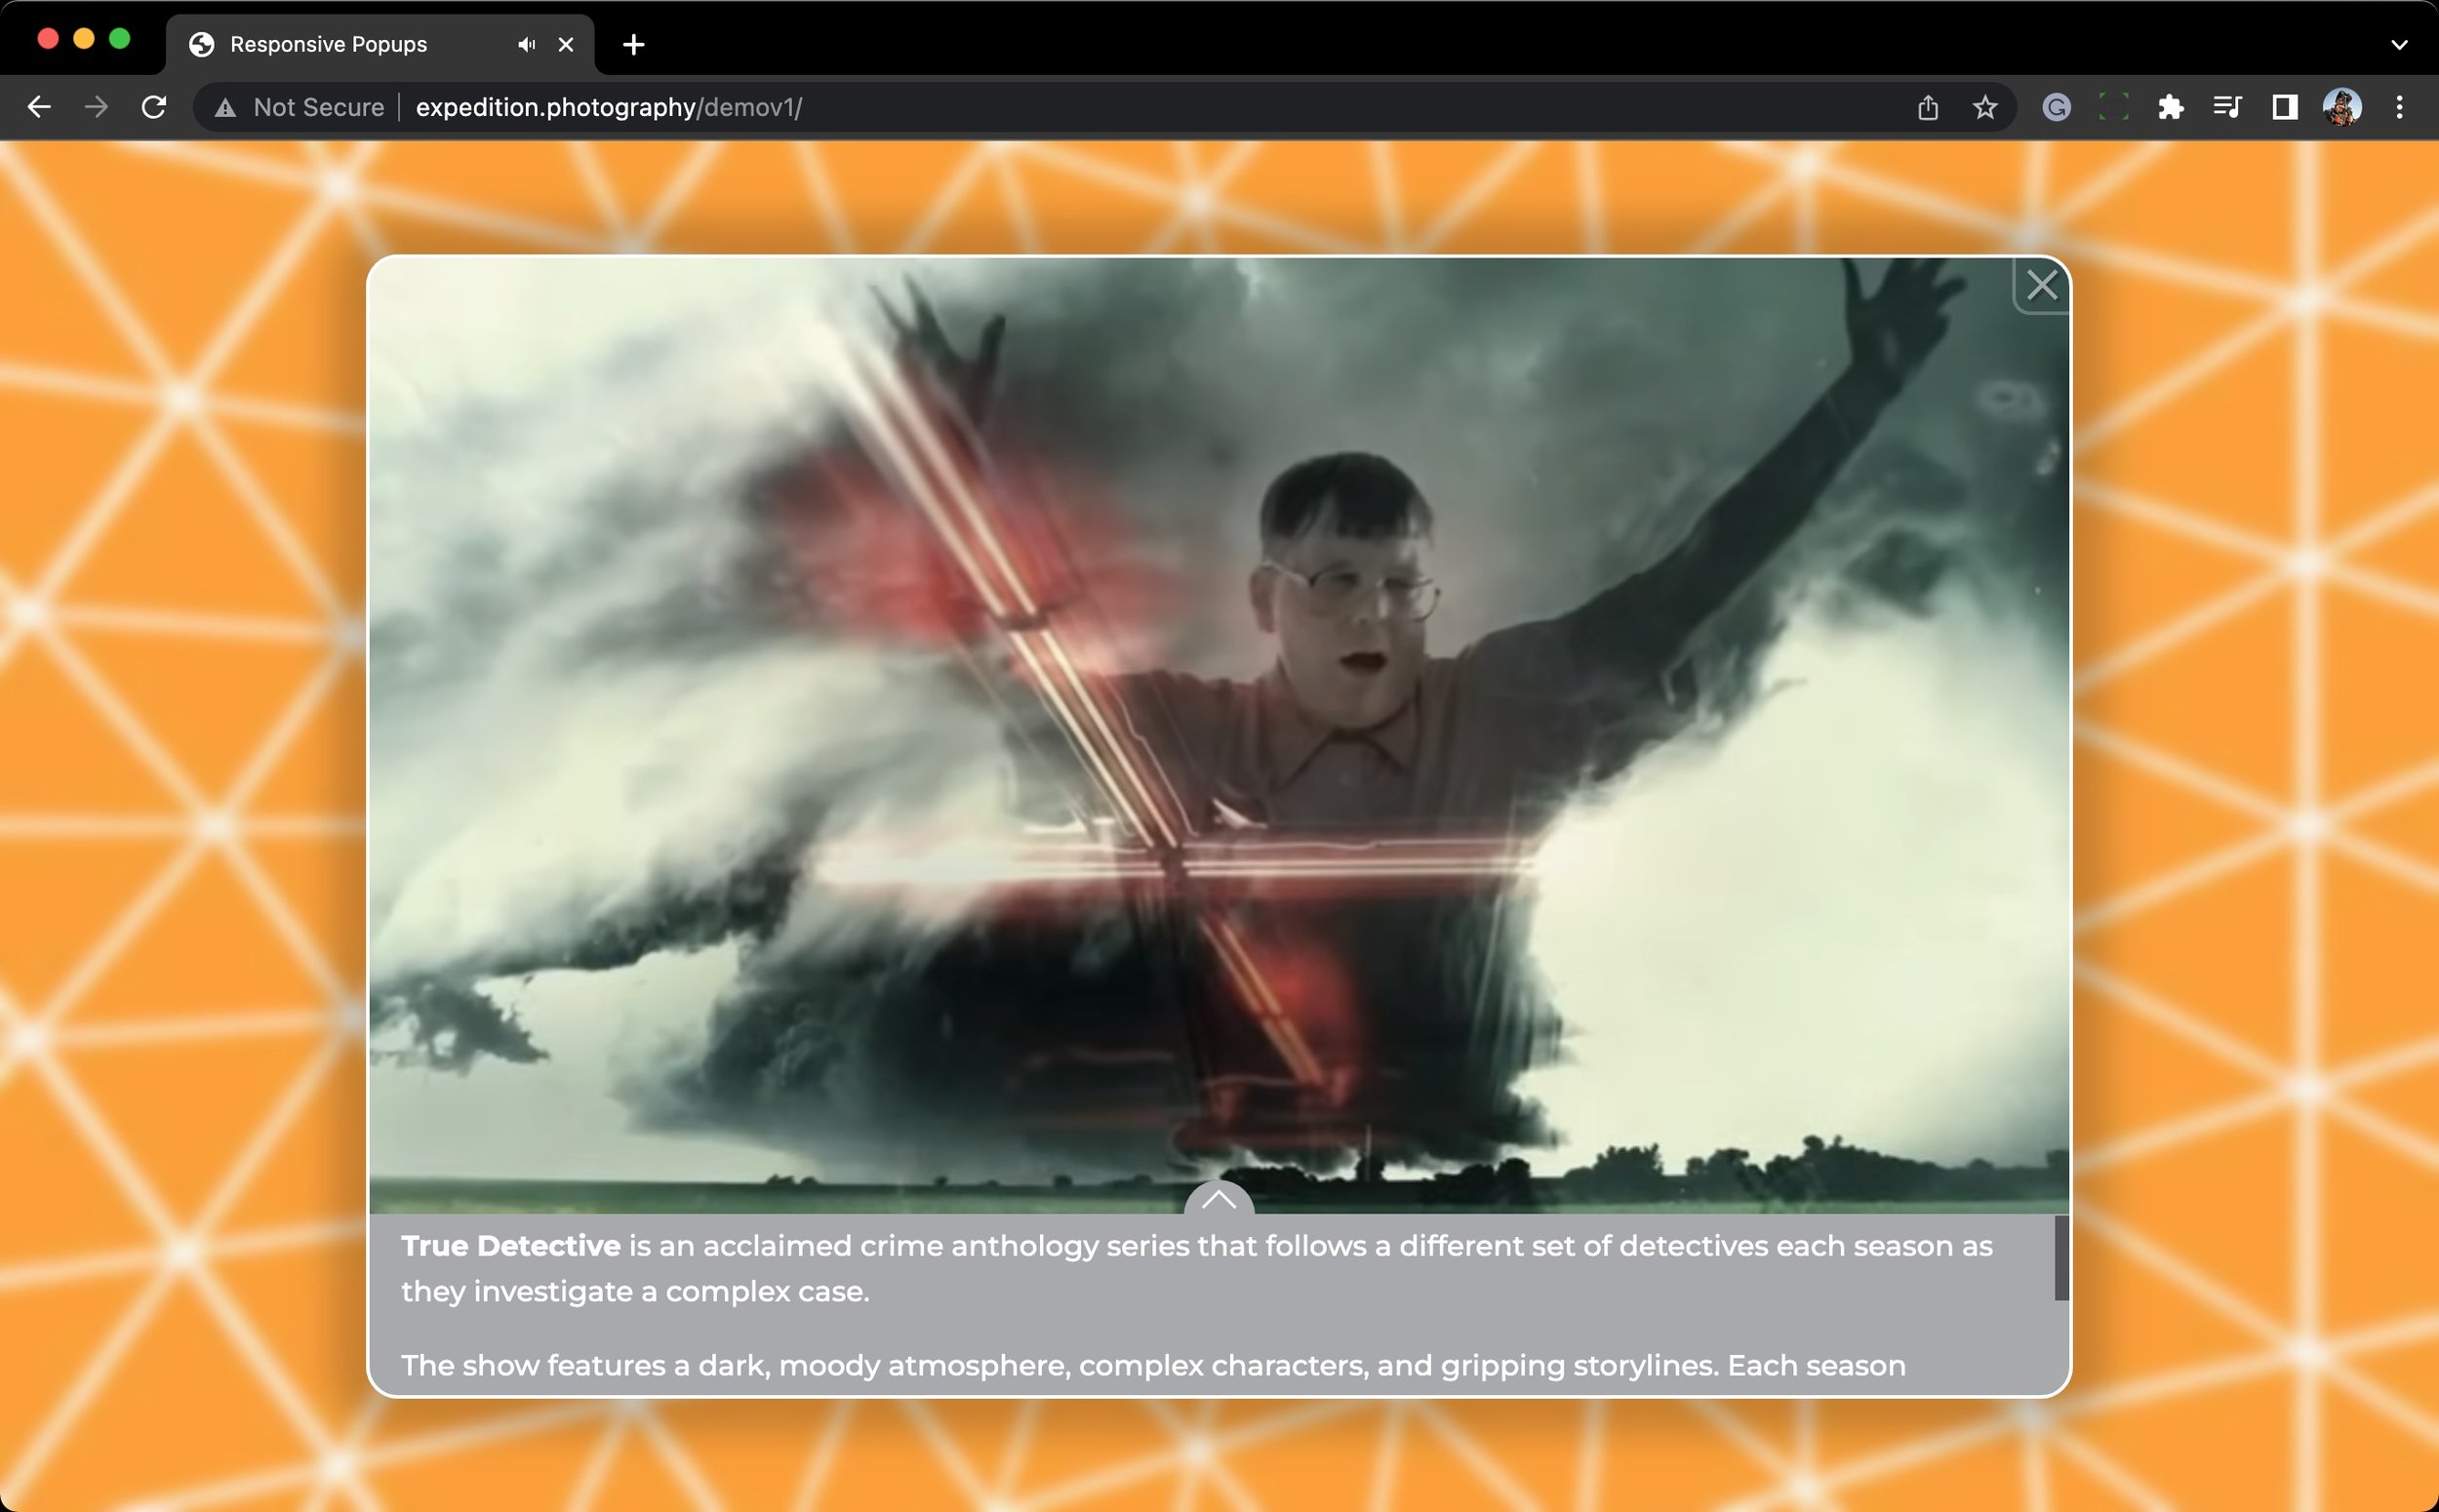2439x1512 pixels.
Task: Click the forward navigation arrow
Action: [96, 107]
